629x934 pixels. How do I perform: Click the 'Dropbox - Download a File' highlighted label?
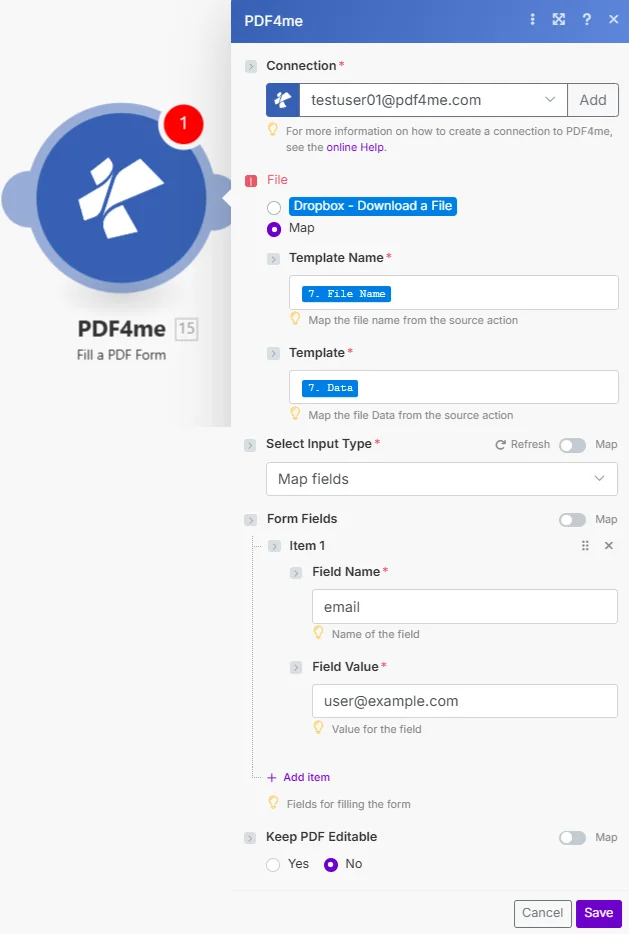tap(373, 206)
